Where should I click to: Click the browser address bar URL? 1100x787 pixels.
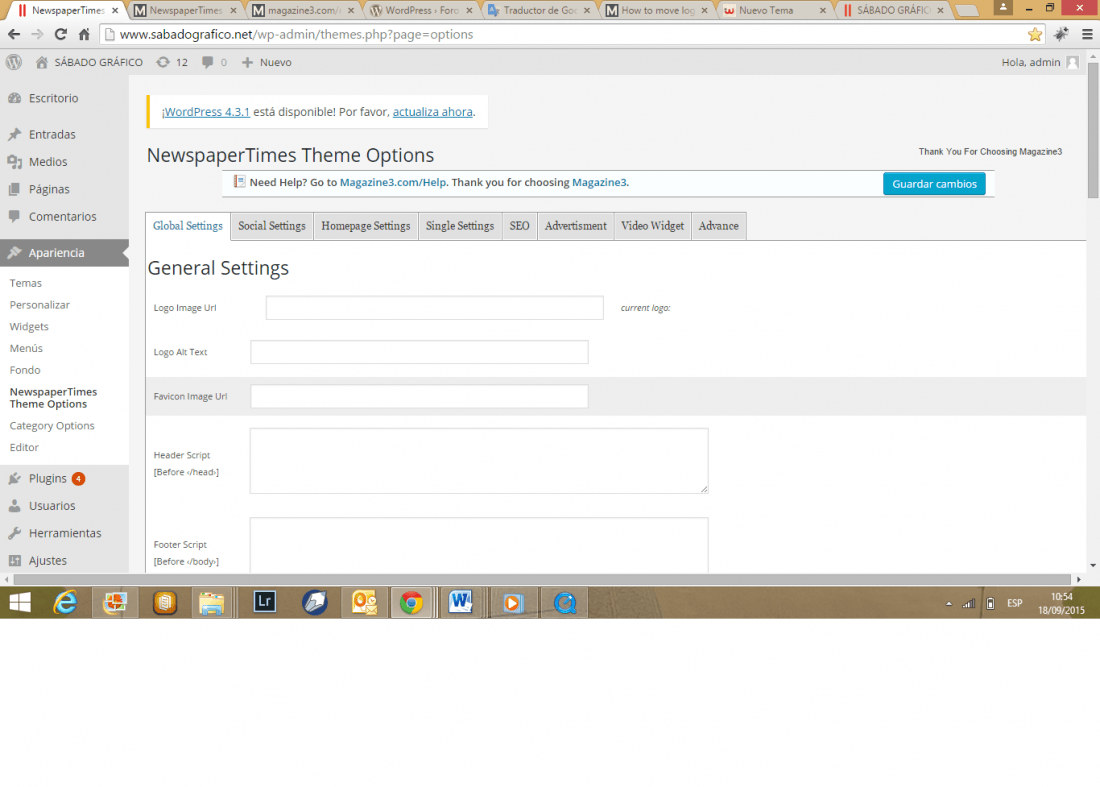[x=296, y=34]
